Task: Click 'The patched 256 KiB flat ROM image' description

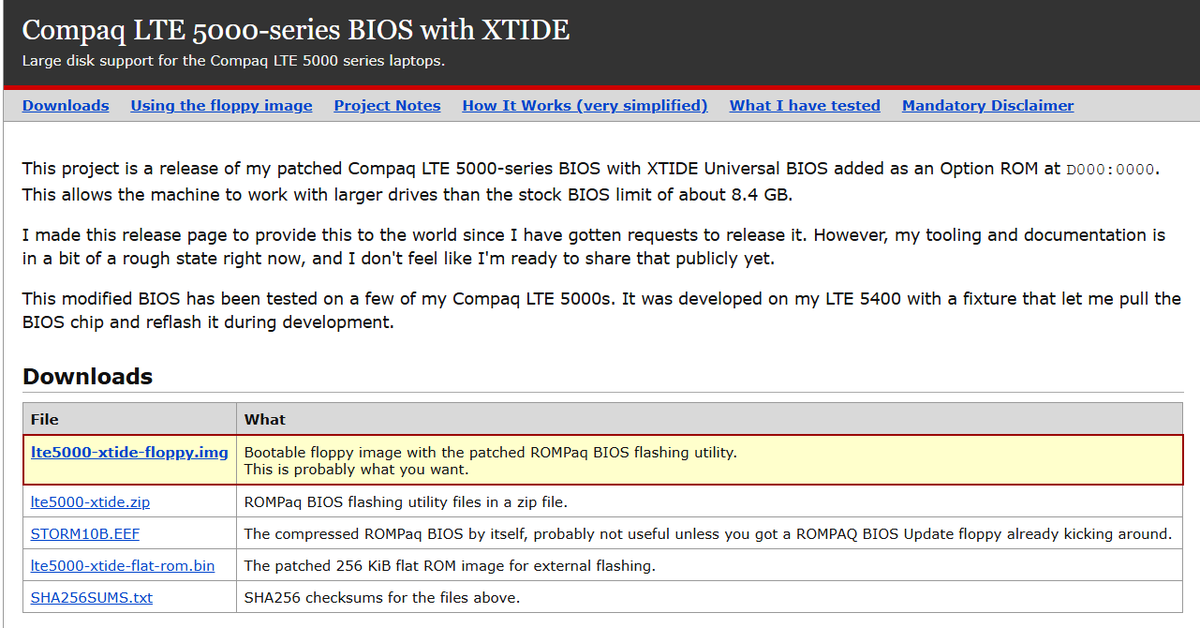Action: click(x=450, y=566)
